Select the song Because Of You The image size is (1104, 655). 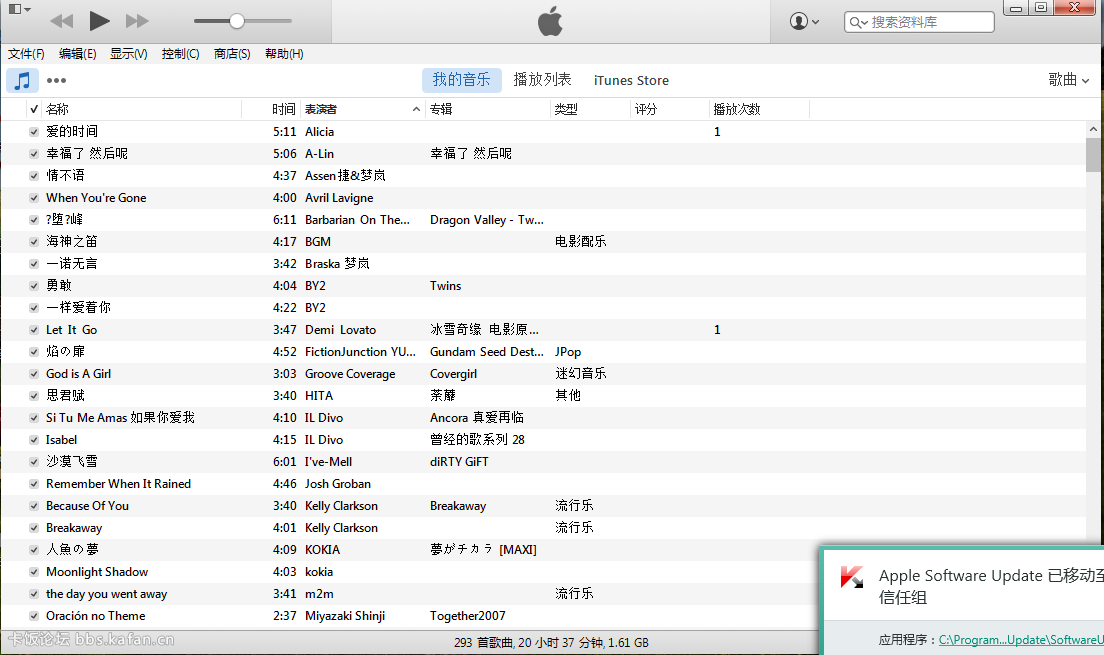click(87, 506)
